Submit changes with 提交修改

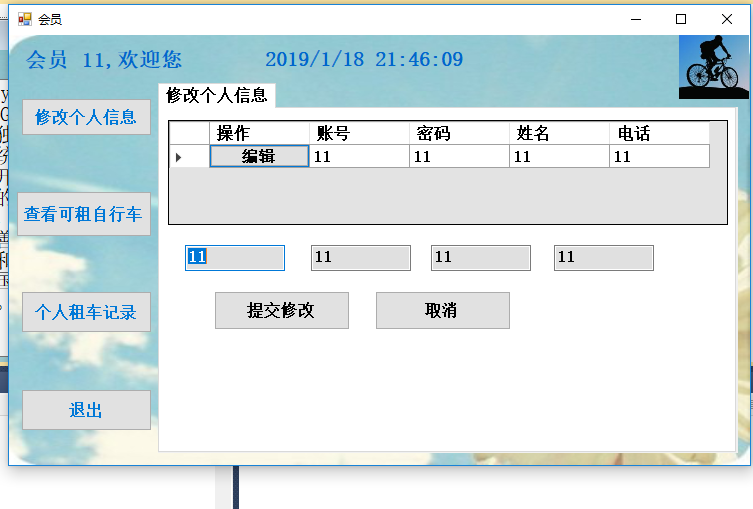(x=282, y=311)
